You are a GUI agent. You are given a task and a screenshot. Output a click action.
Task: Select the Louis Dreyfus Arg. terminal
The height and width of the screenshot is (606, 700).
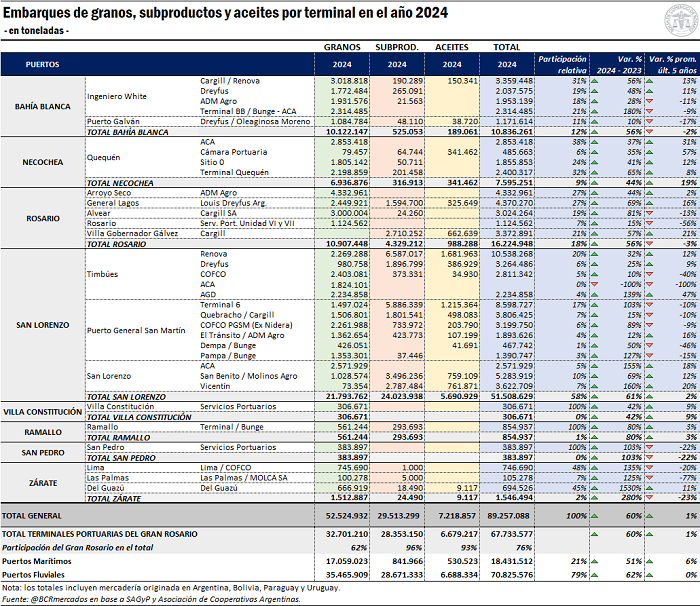coord(233,203)
